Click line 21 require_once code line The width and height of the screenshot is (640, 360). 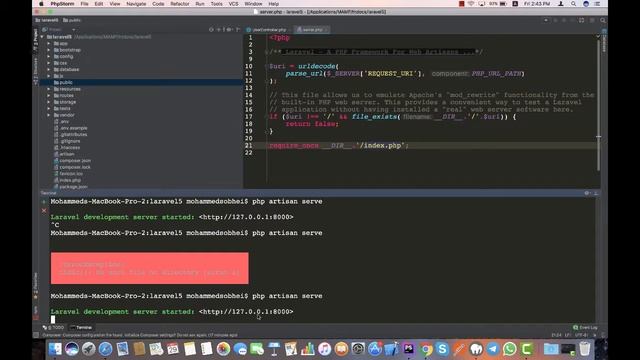pos(338,145)
